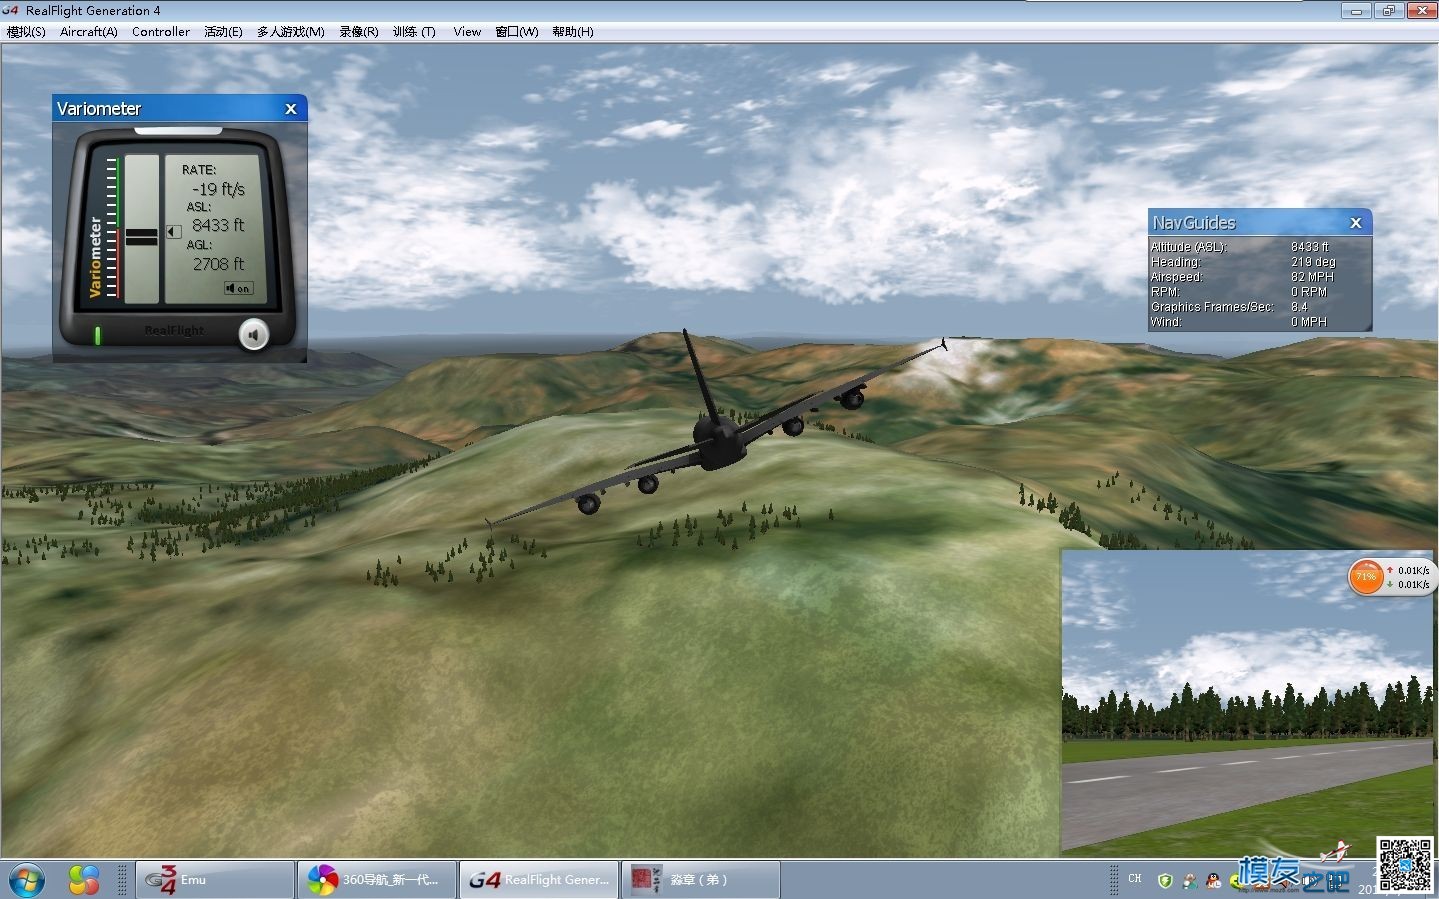Screen dimensions: 1439x899
Task: Open the Windows Start menu
Action: tap(27, 880)
